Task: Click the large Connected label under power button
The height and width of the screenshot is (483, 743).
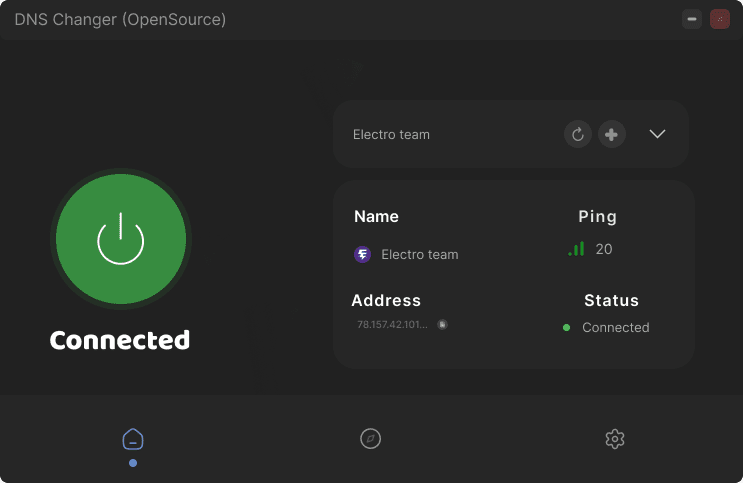Action: point(120,340)
